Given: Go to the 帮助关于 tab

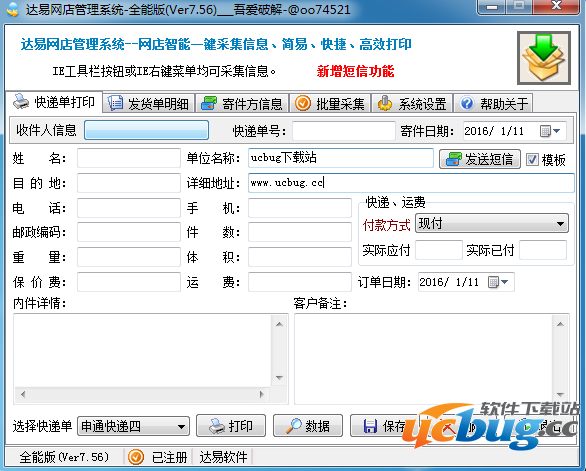Looking at the screenshot, I should (x=493, y=104).
